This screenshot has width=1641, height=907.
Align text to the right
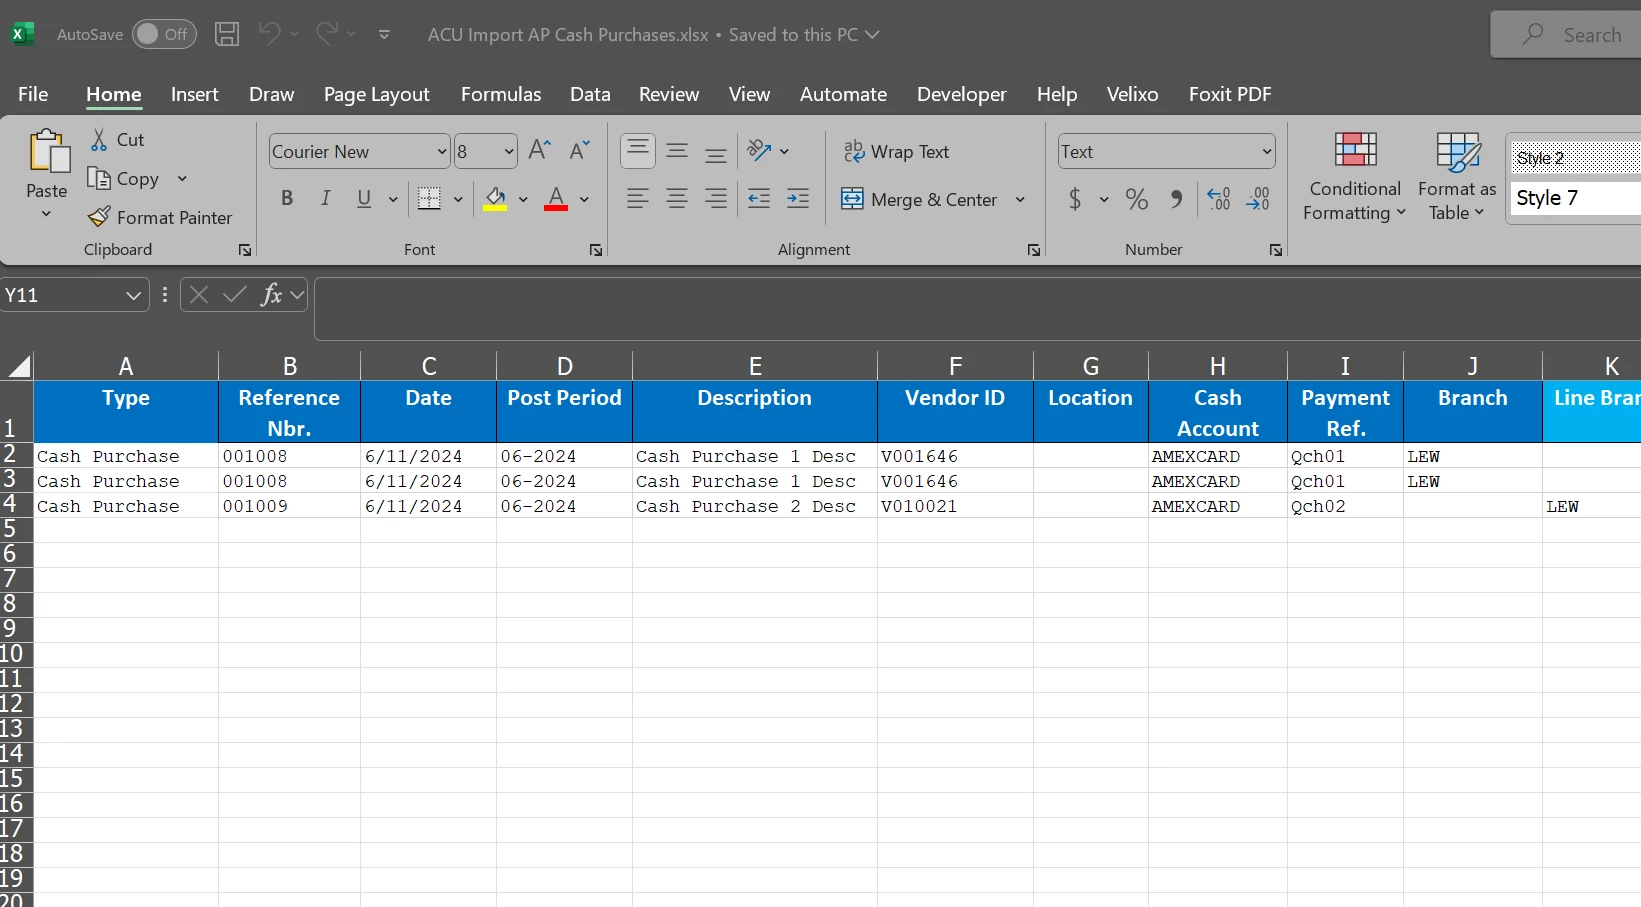click(x=716, y=199)
